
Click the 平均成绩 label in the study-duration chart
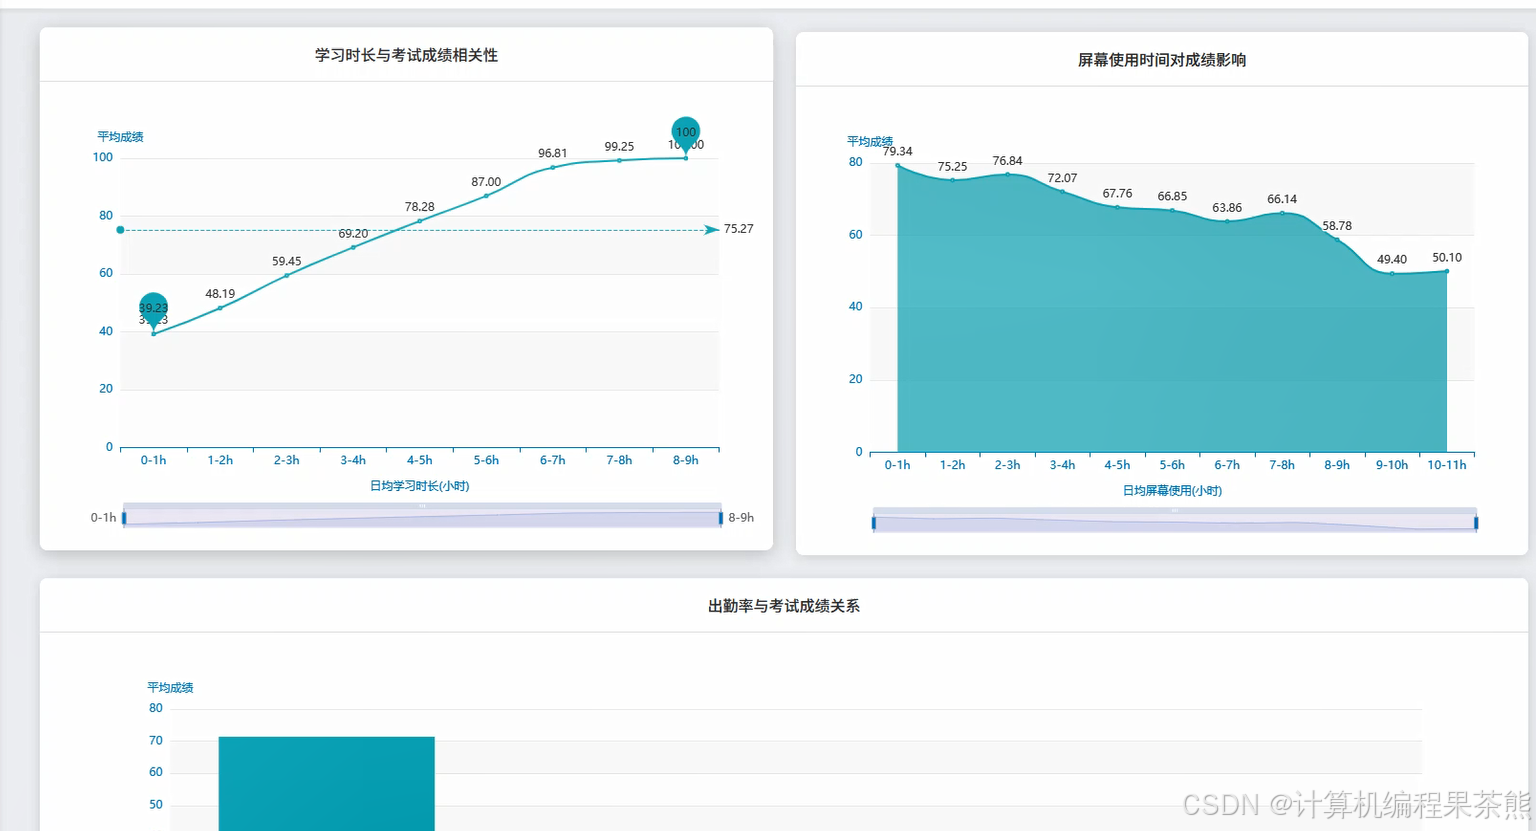click(120, 137)
